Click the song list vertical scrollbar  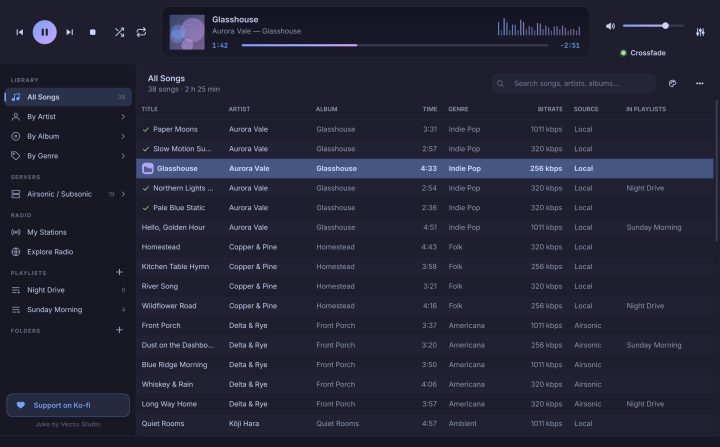point(717,170)
